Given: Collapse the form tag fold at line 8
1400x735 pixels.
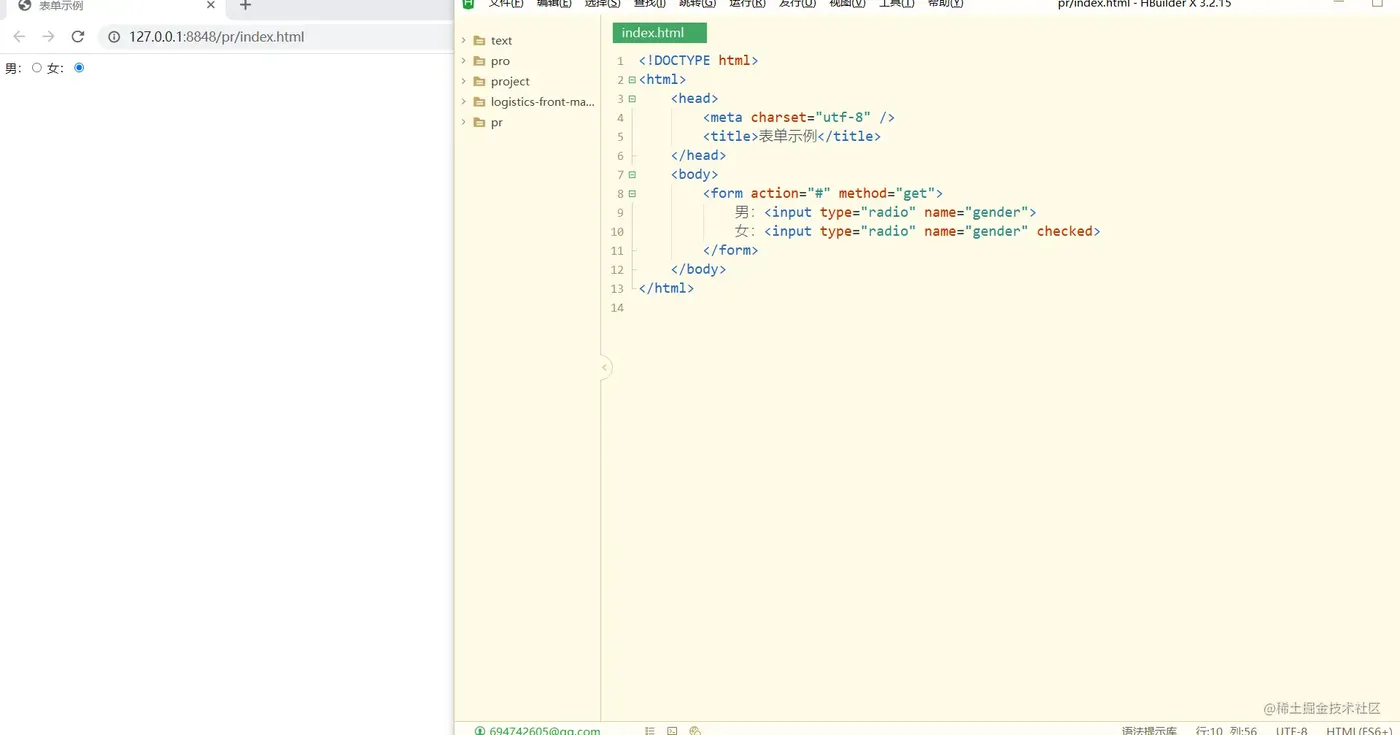Looking at the screenshot, I should [x=632, y=194].
